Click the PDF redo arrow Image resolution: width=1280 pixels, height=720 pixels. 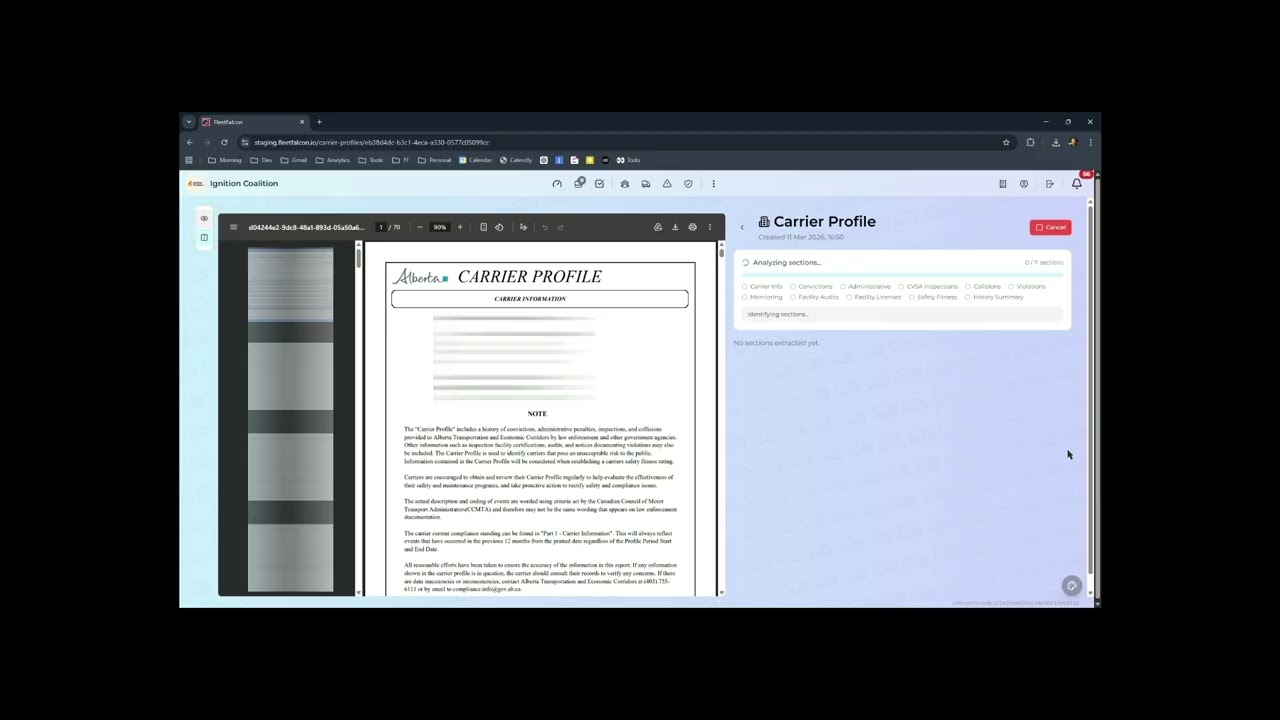[x=560, y=227]
